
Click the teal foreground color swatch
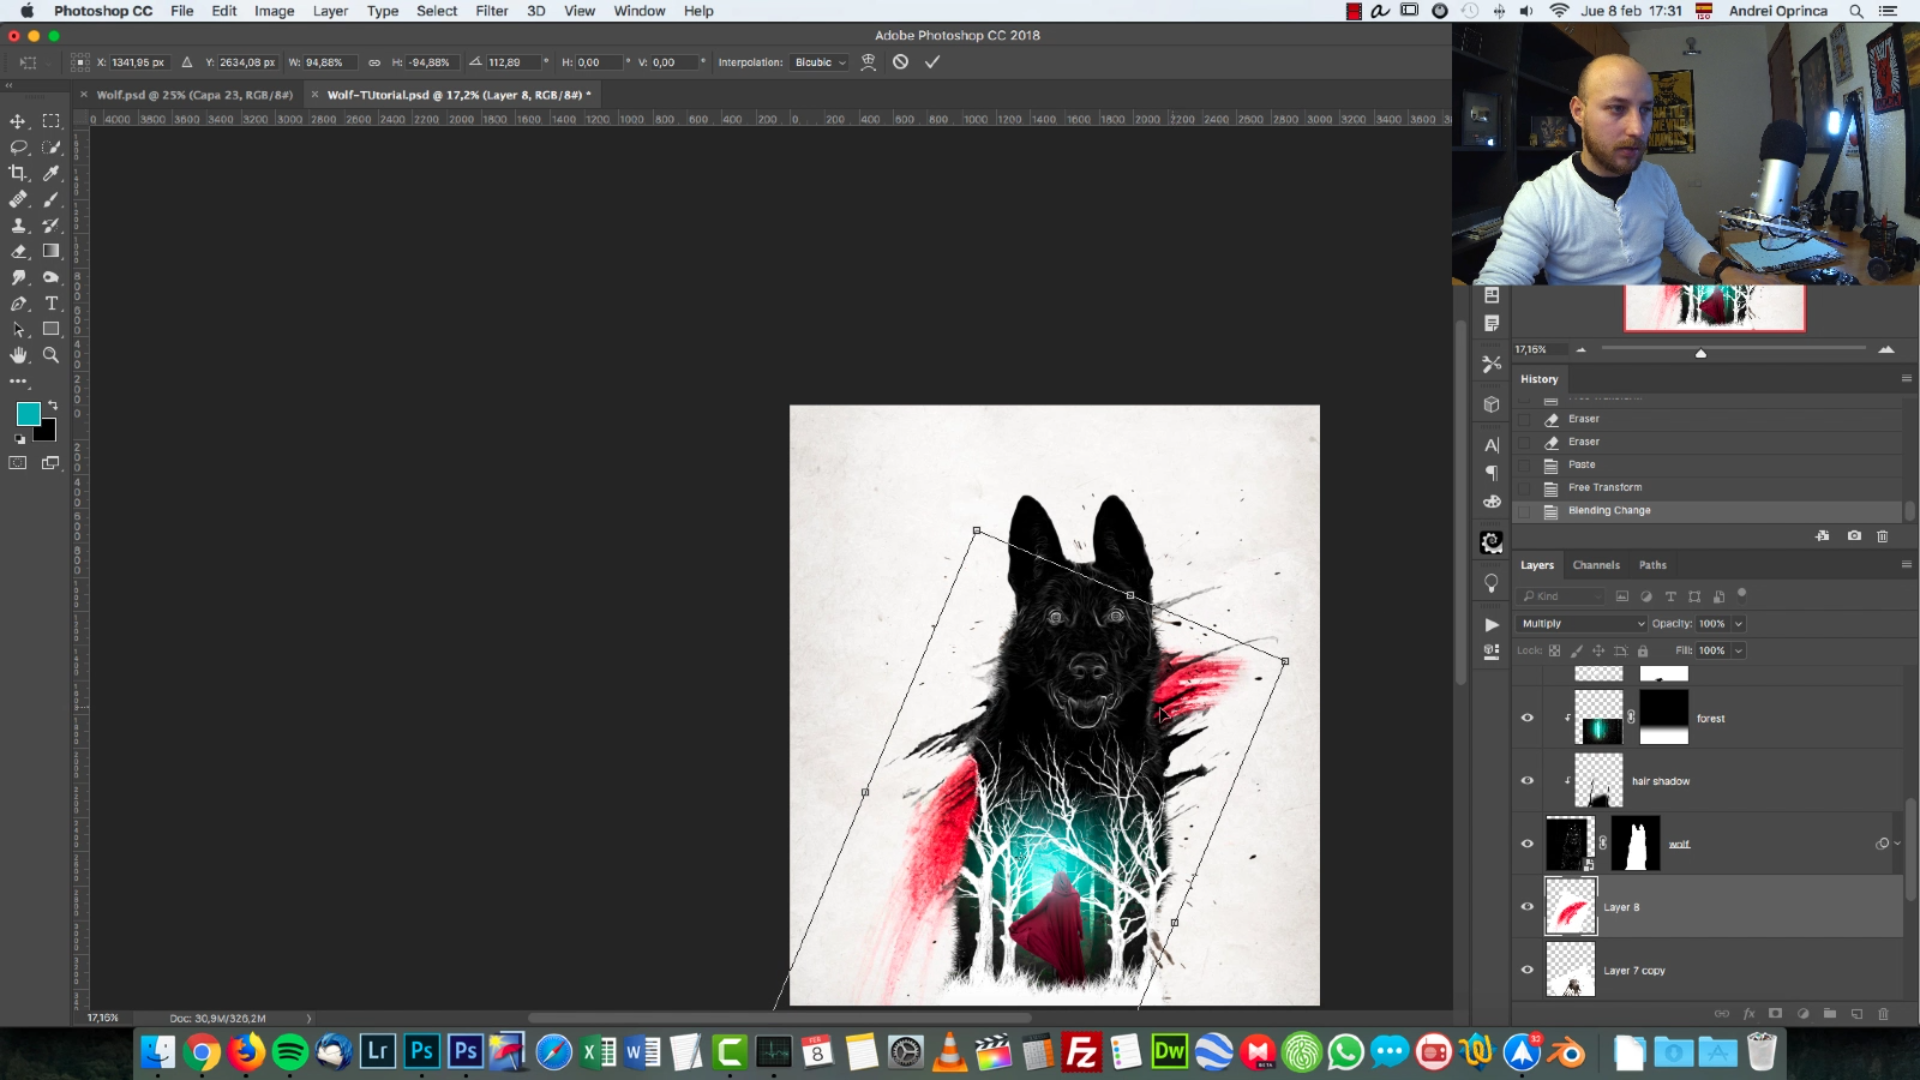(28, 414)
